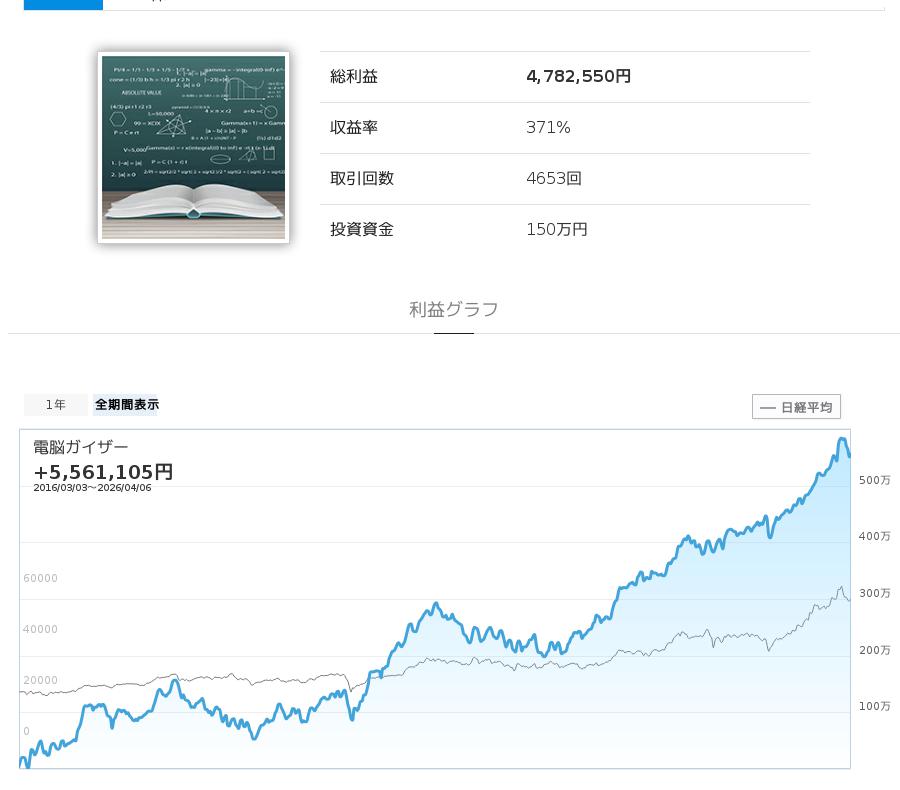Click total profit value 4,782,550円
Viewport: 900px width, 790px height.
point(578,77)
